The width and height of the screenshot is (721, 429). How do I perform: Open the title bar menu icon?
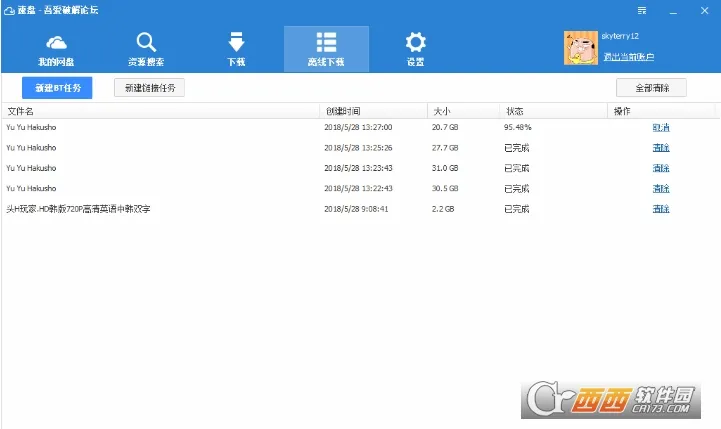point(642,10)
